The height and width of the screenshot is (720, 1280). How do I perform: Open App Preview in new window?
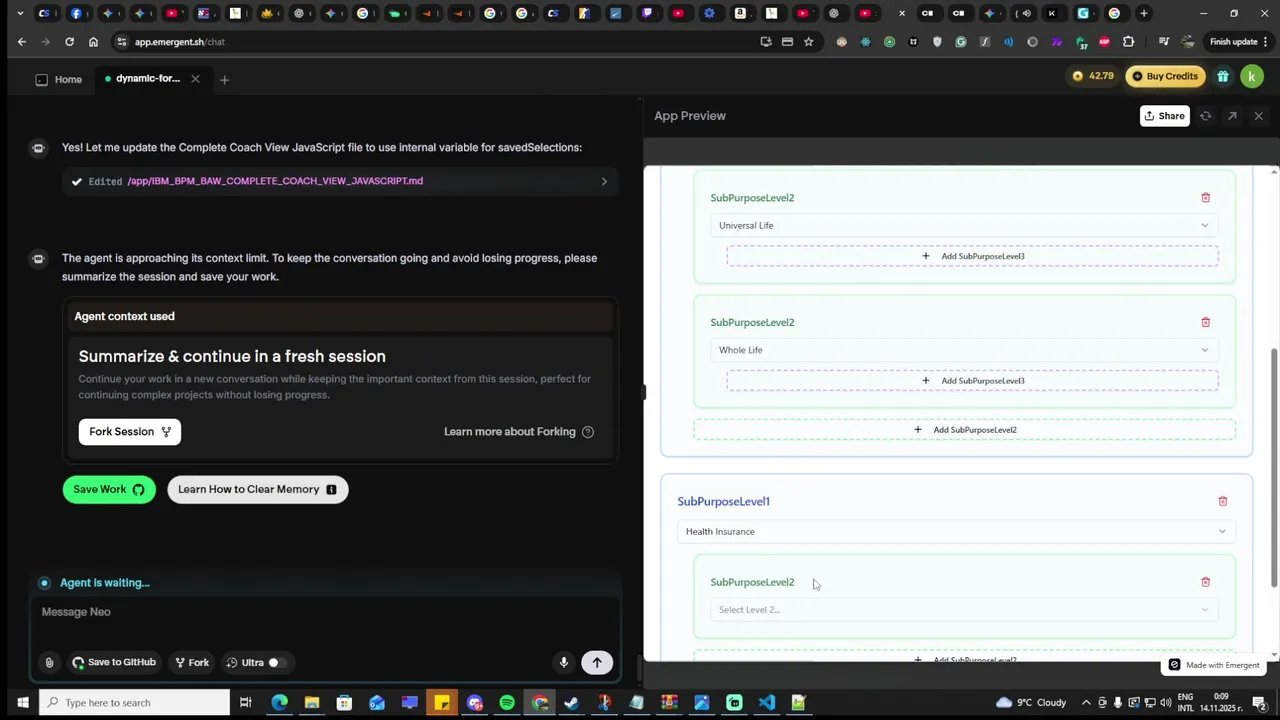1232,116
